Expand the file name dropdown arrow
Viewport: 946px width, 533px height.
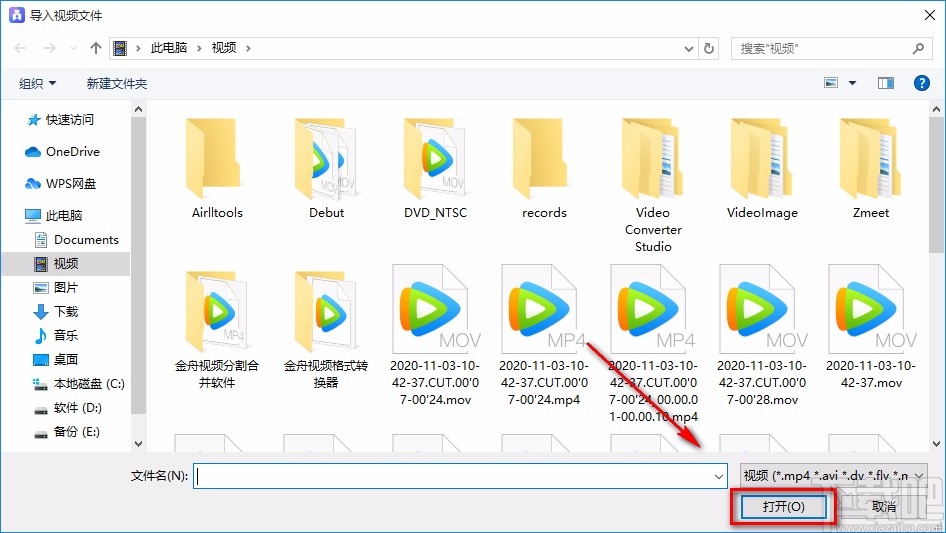coord(719,476)
